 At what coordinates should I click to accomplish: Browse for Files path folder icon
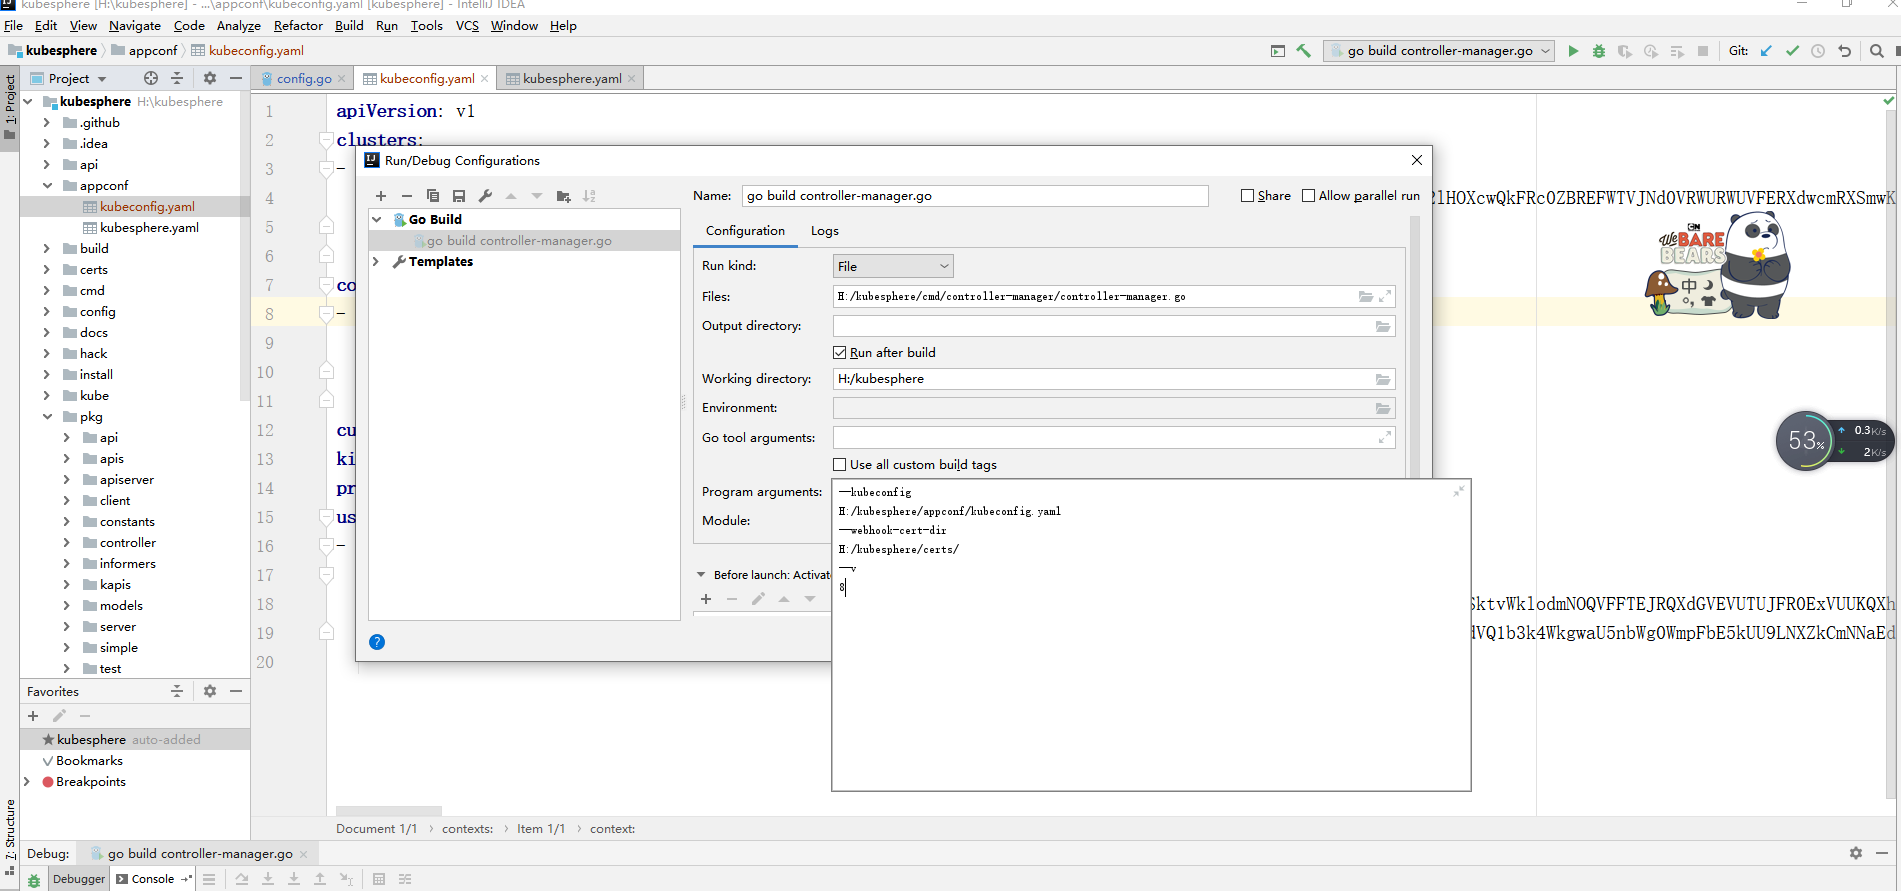tap(1366, 297)
